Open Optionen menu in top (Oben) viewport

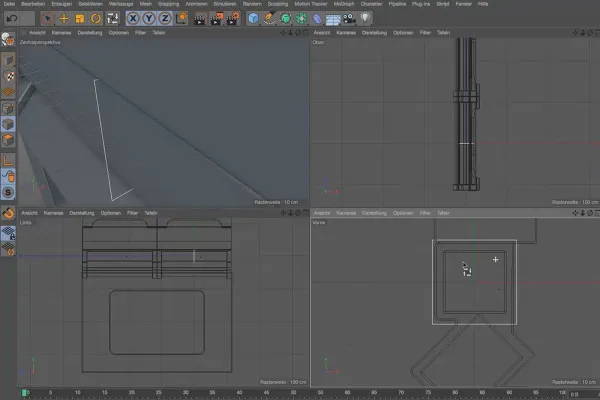coord(403,33)
